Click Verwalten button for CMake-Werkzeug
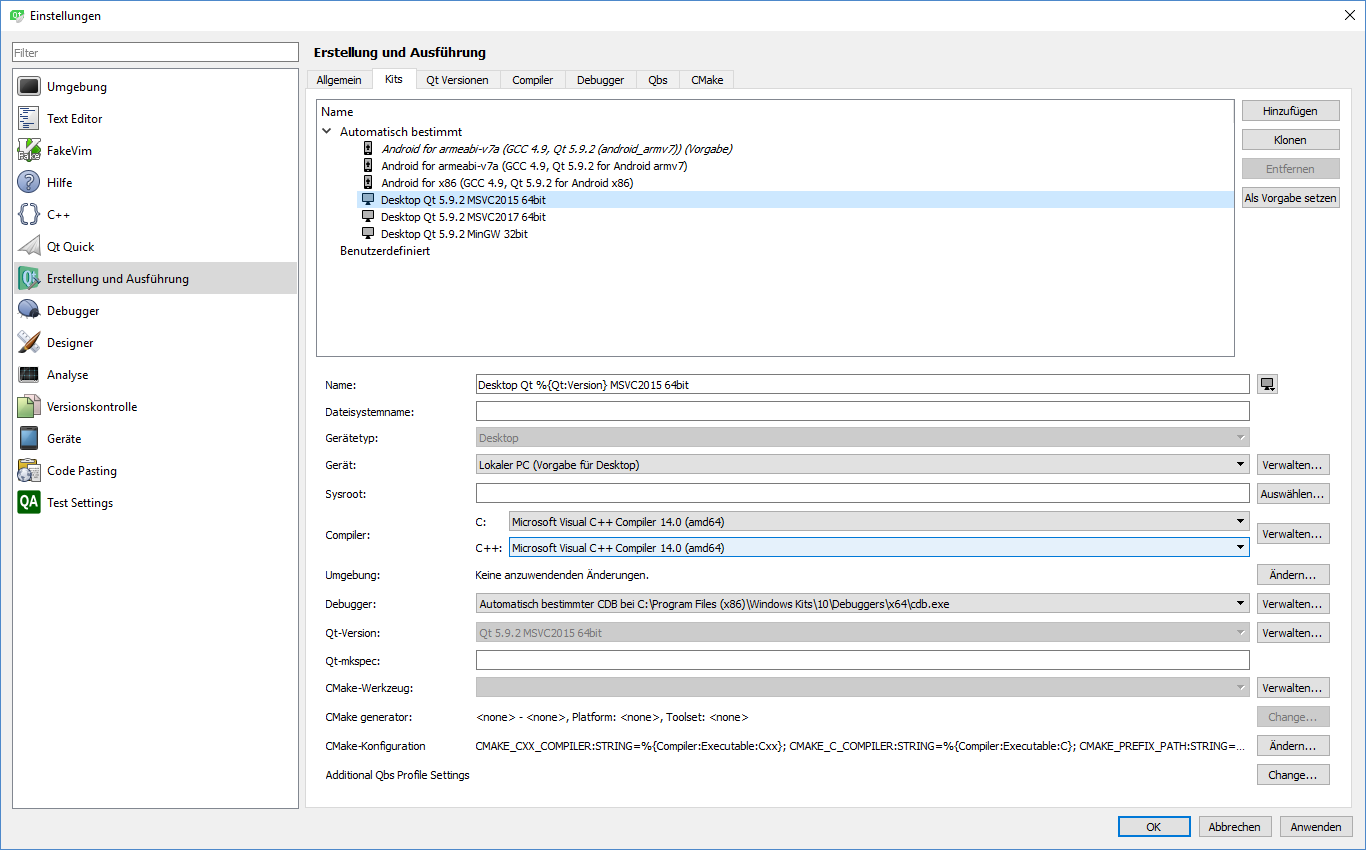1366x850 pixels. pos(1293,688)
